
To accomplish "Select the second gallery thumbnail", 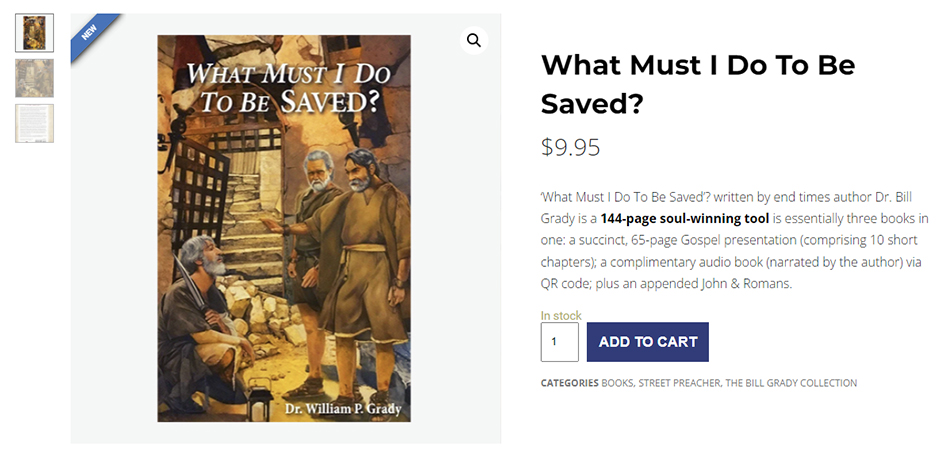I will 34,78.
